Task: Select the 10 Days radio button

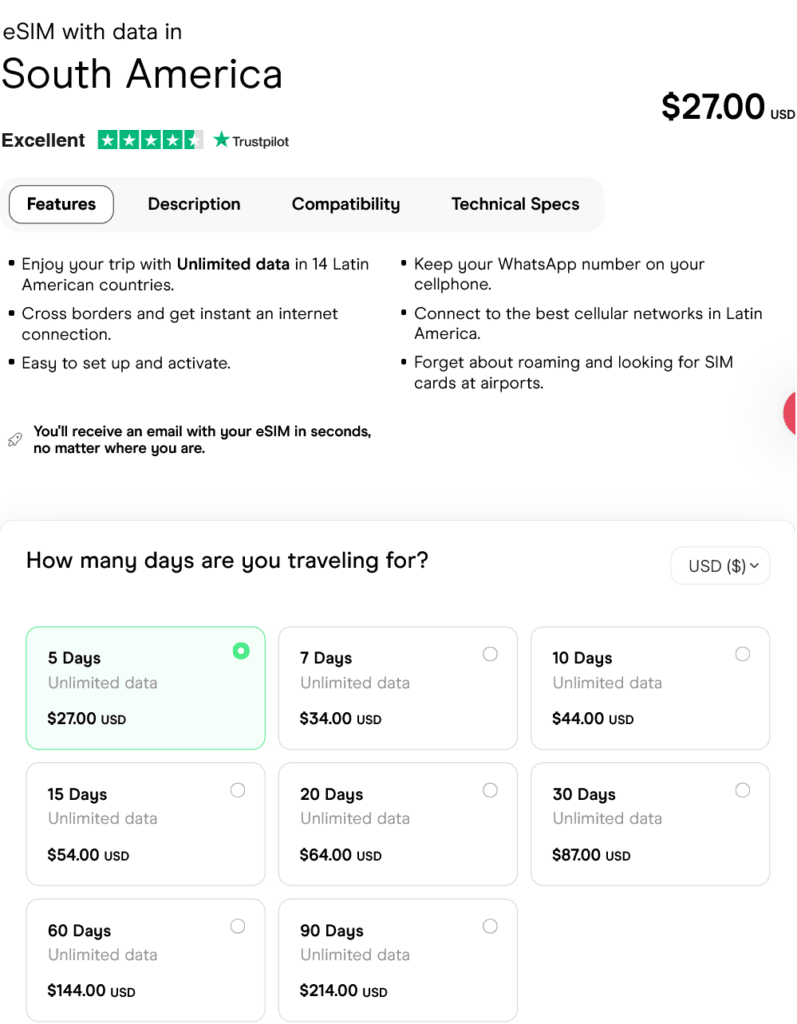Action: click(742, 654)
